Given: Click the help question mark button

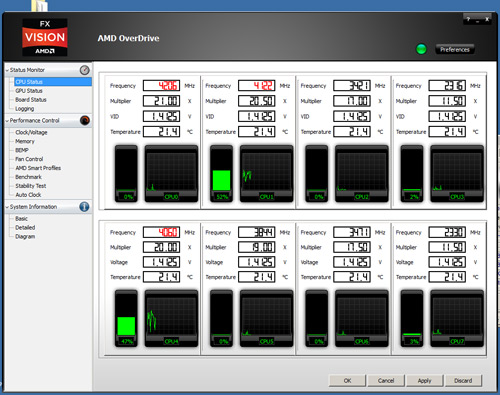Looking at the screenshot, I should coord(468,20).
